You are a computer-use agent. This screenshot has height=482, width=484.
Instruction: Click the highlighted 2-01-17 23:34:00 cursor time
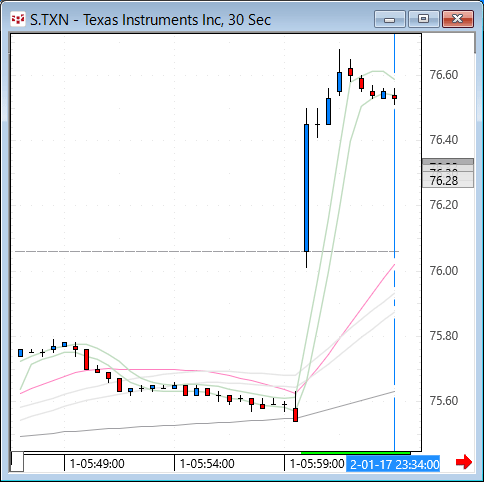pos(393,464)
